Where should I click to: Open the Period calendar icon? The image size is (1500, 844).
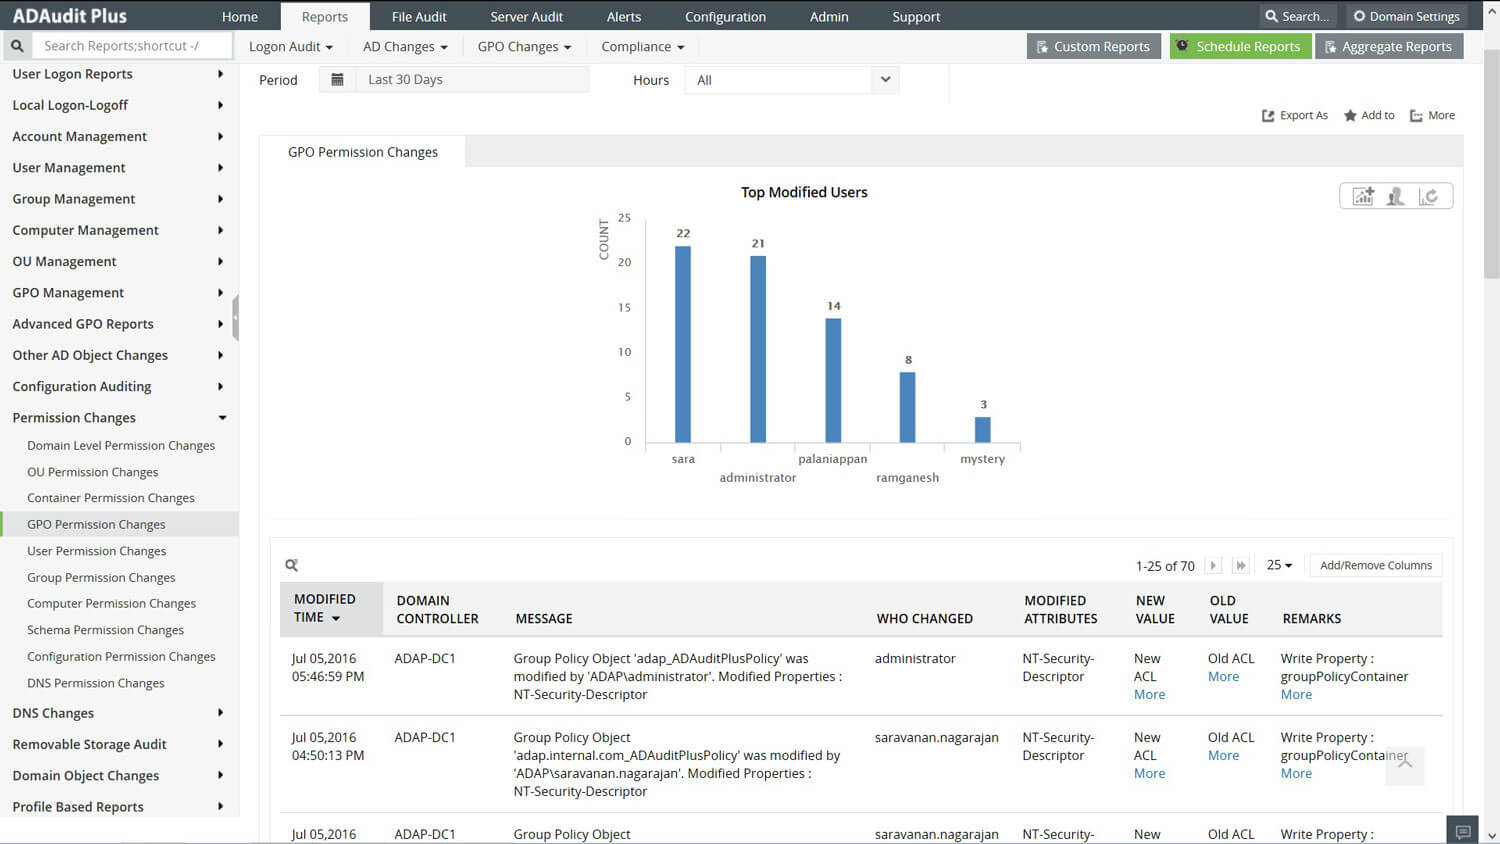click(337, 80)
